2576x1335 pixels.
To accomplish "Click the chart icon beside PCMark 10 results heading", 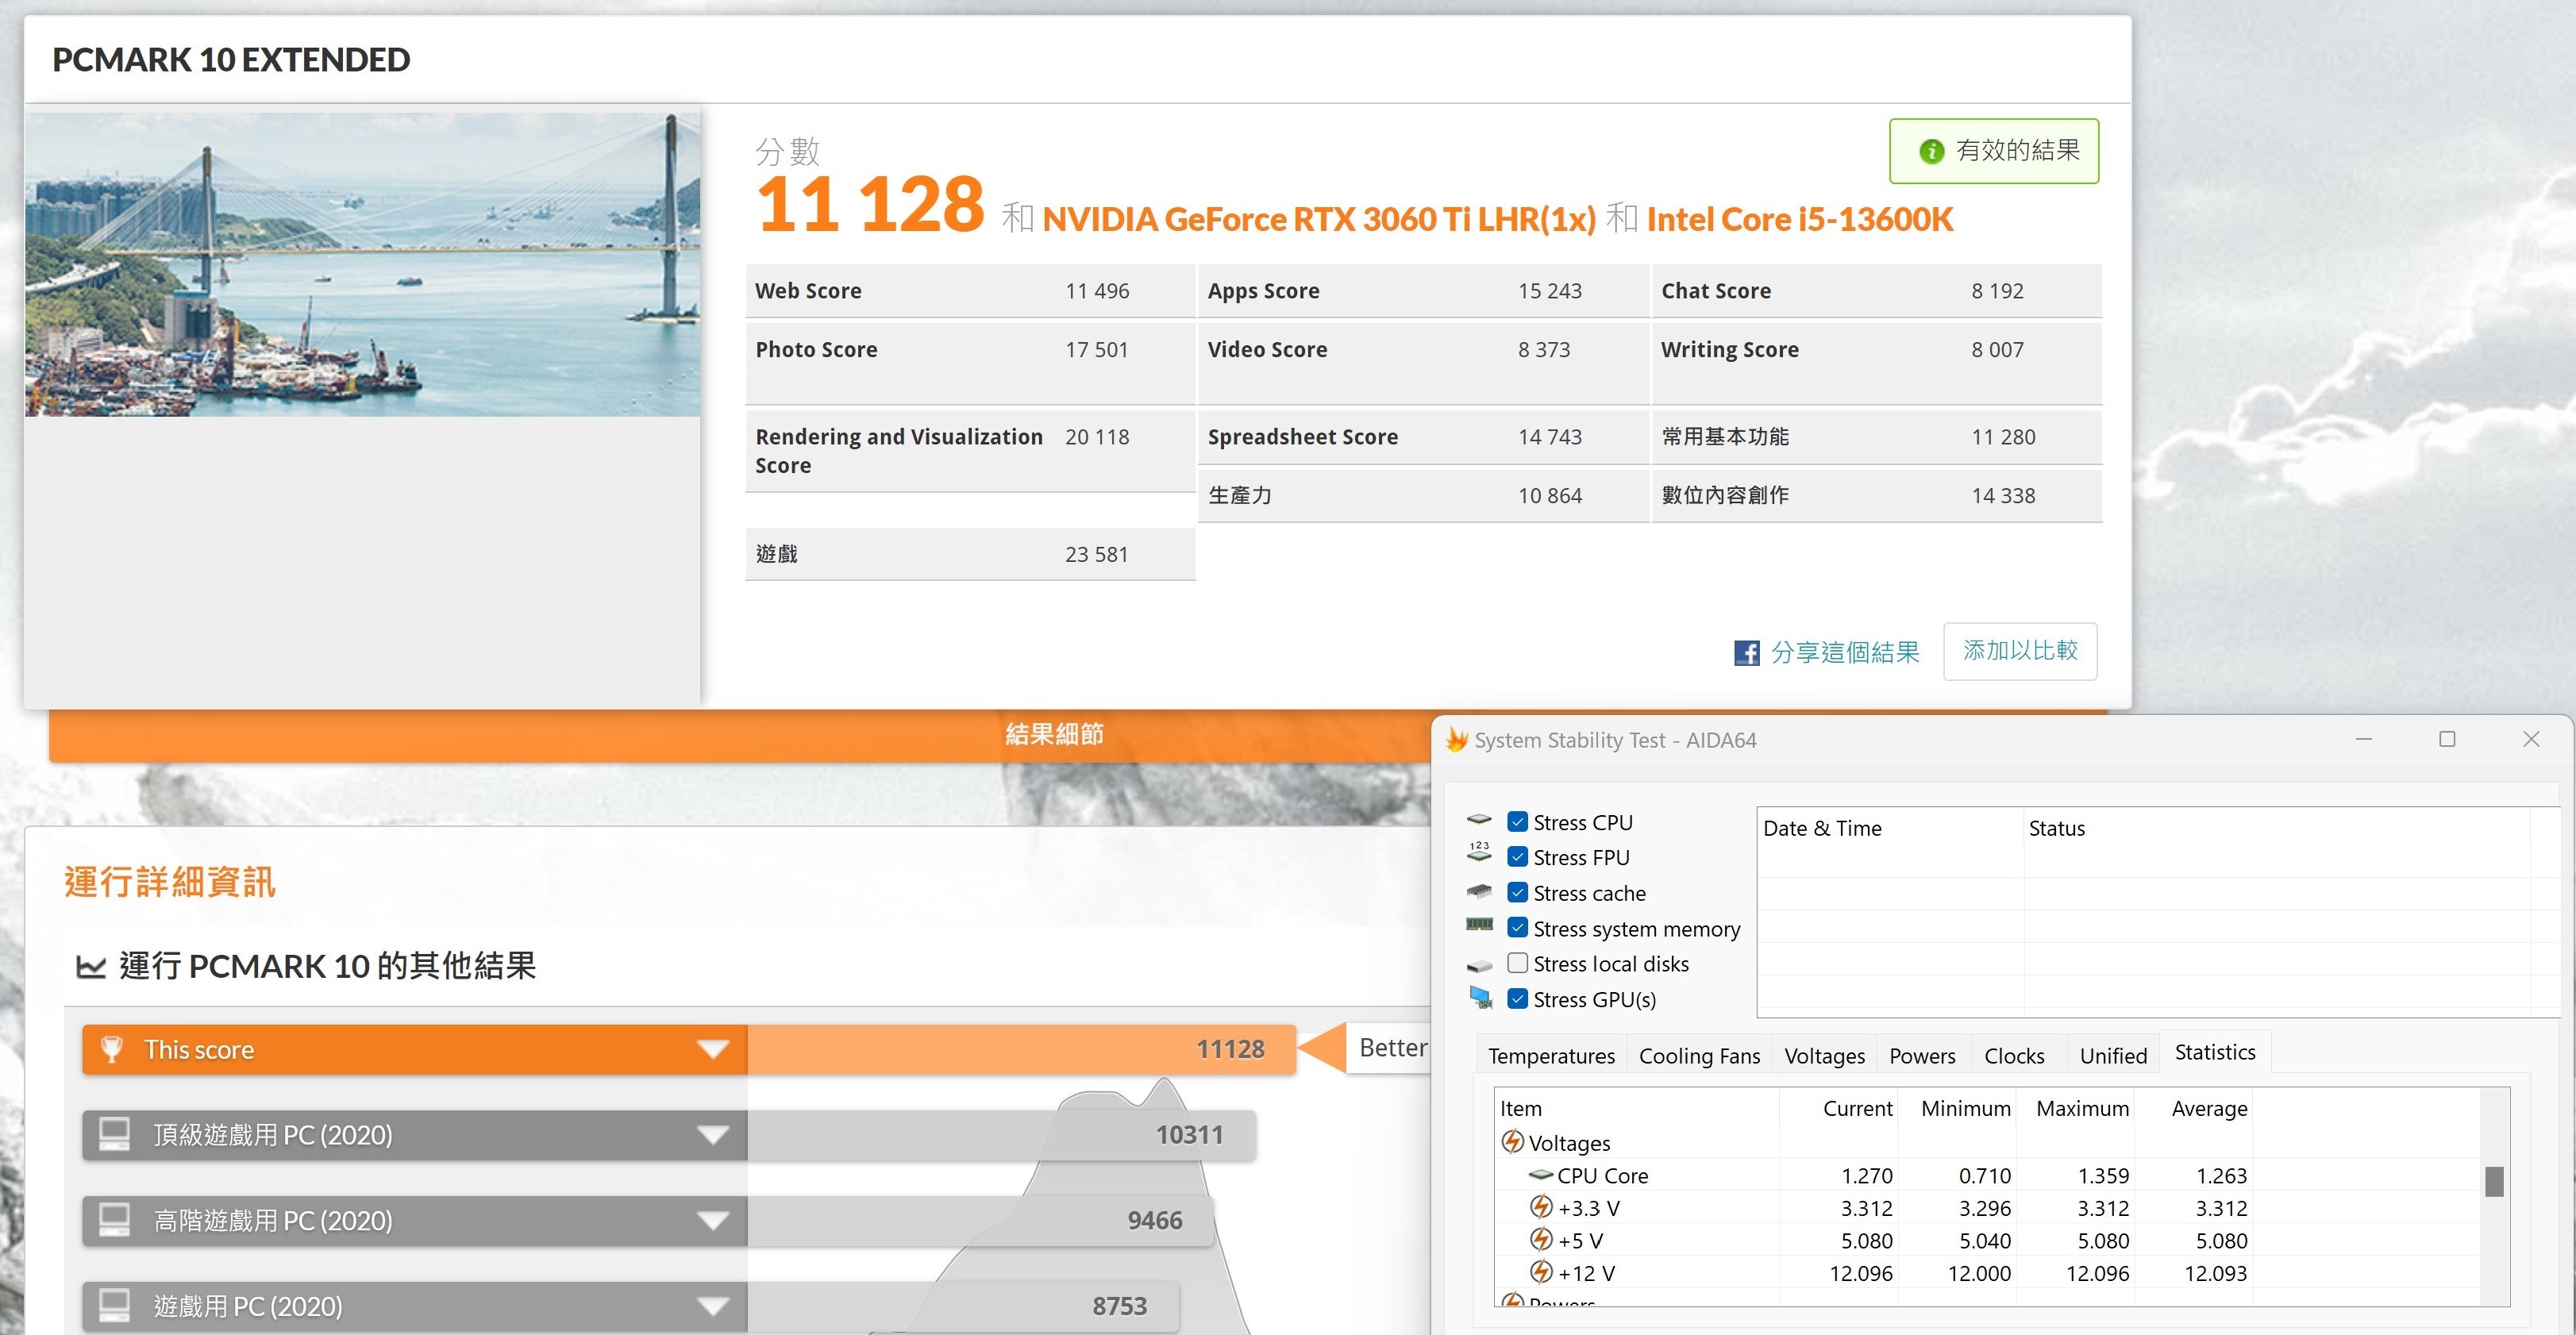I will 91,967.
